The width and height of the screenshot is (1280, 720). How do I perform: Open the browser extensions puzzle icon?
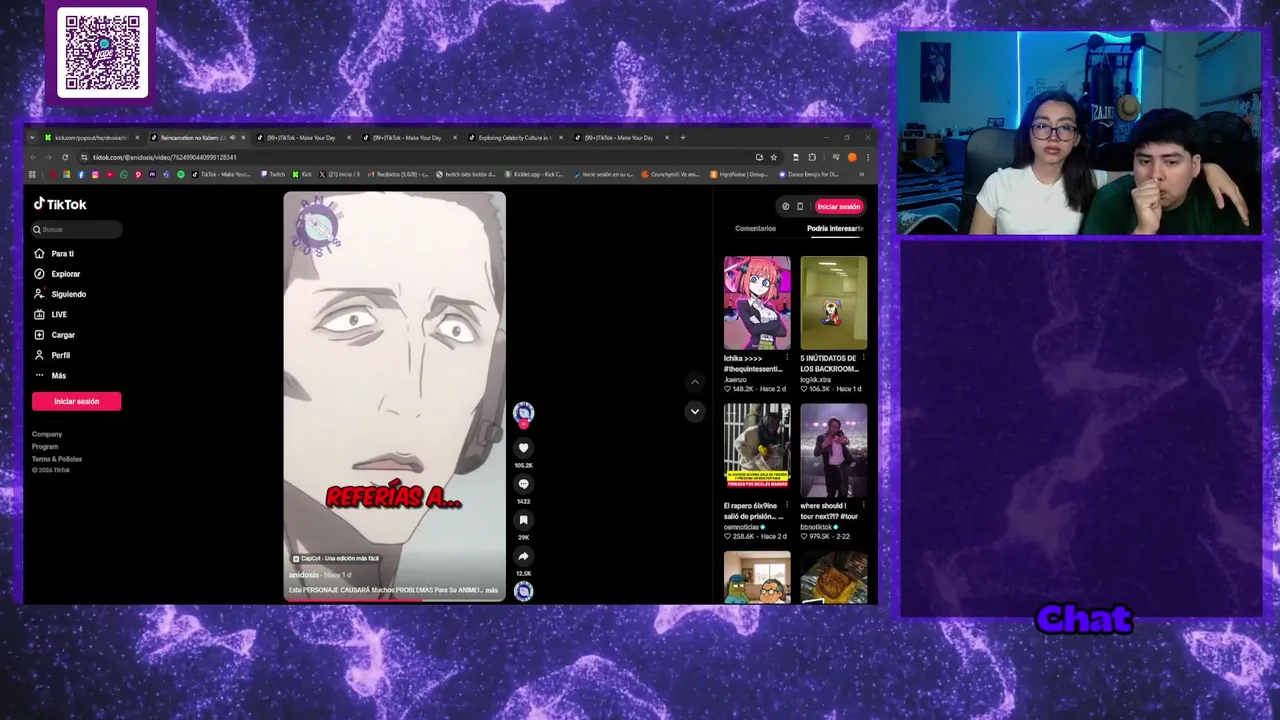tap(812, 157)
